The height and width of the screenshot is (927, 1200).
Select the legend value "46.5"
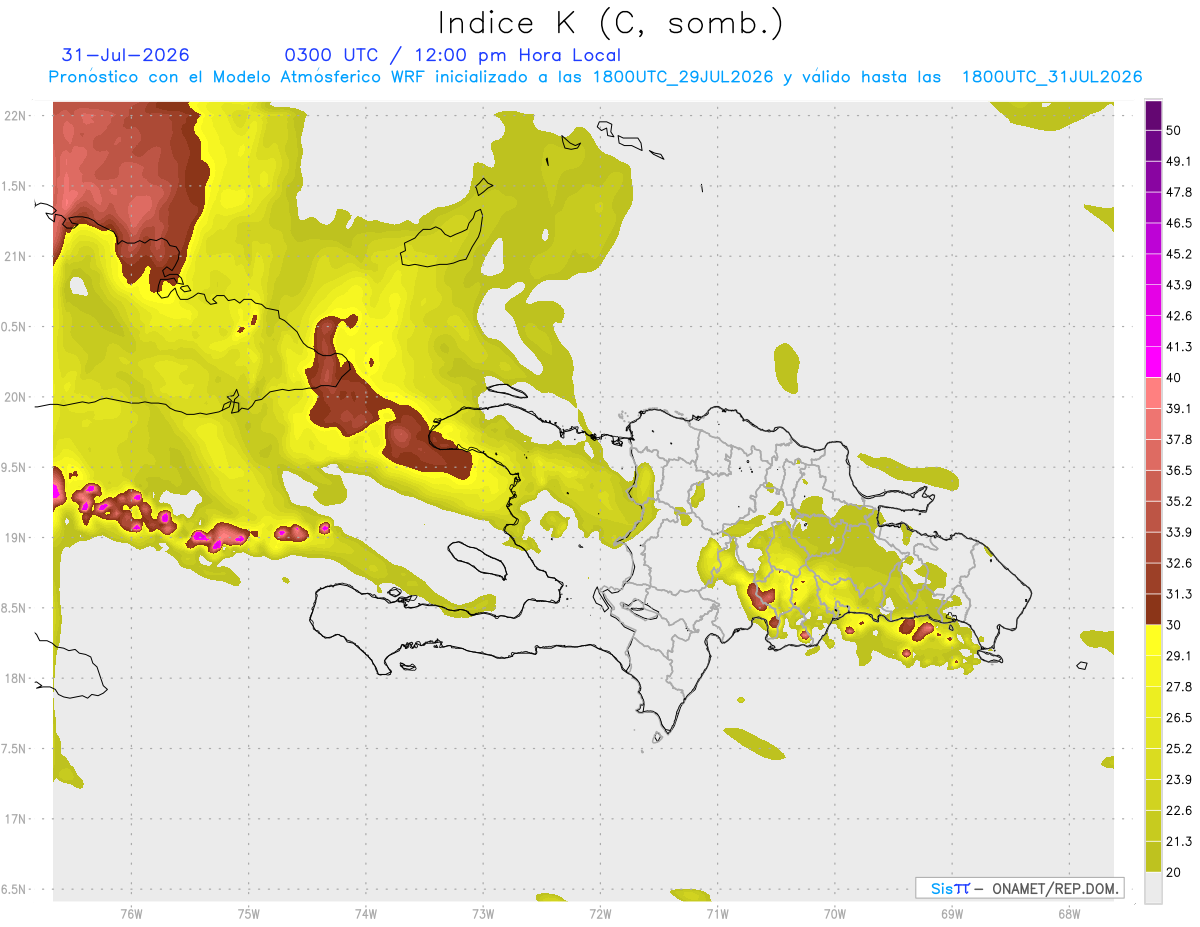tap(1179, 224)
